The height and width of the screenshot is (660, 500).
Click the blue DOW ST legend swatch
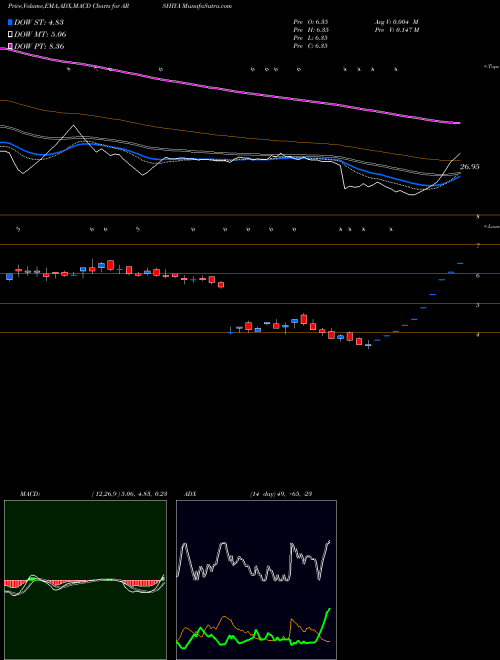10,22
